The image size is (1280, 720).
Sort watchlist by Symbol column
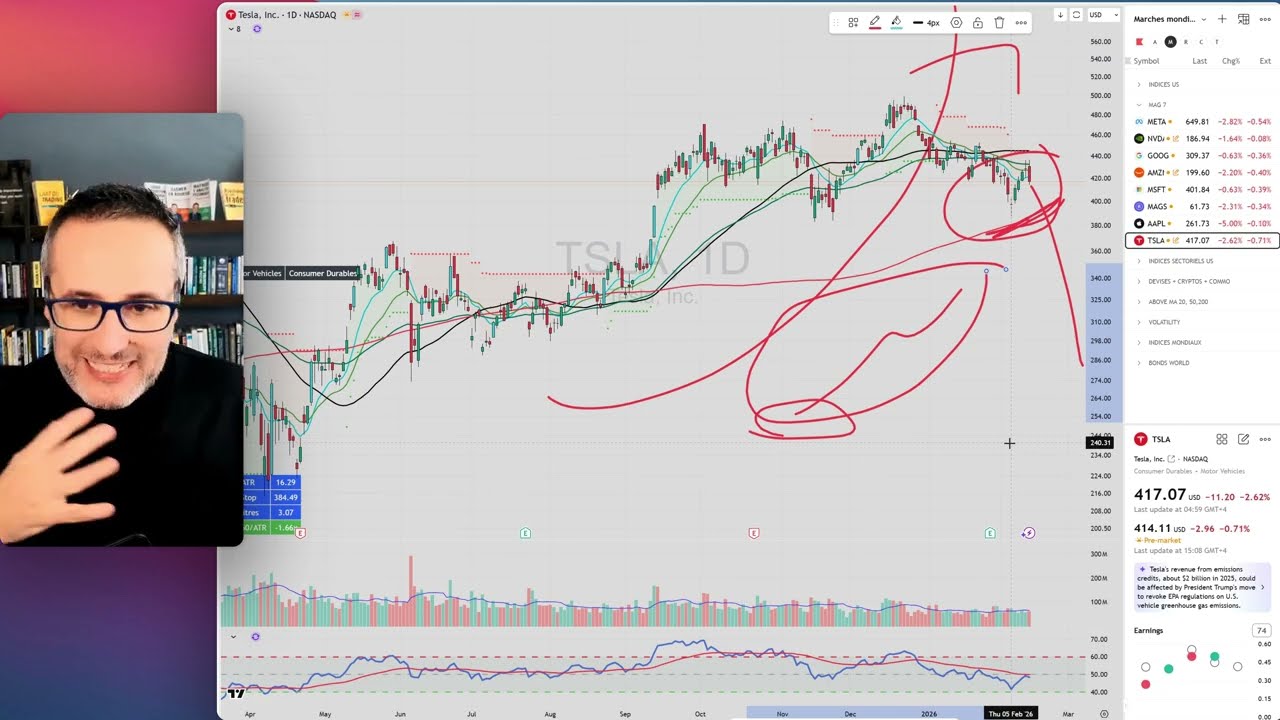coord(1146,61)
